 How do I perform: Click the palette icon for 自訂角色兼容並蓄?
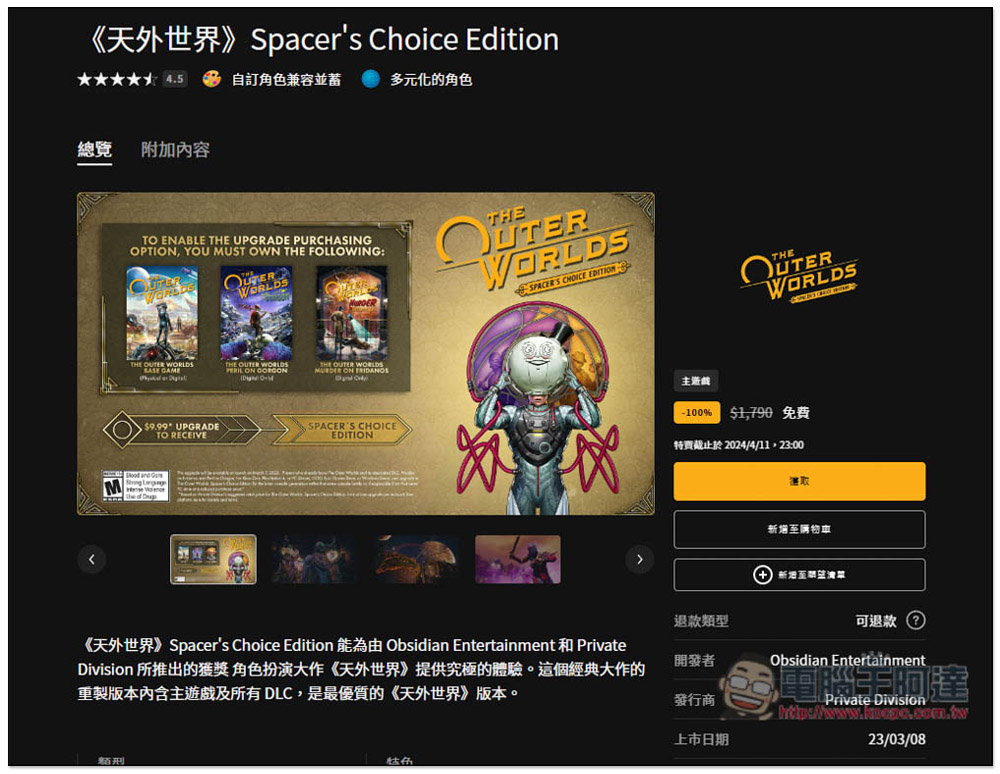[x=212, y=79]
